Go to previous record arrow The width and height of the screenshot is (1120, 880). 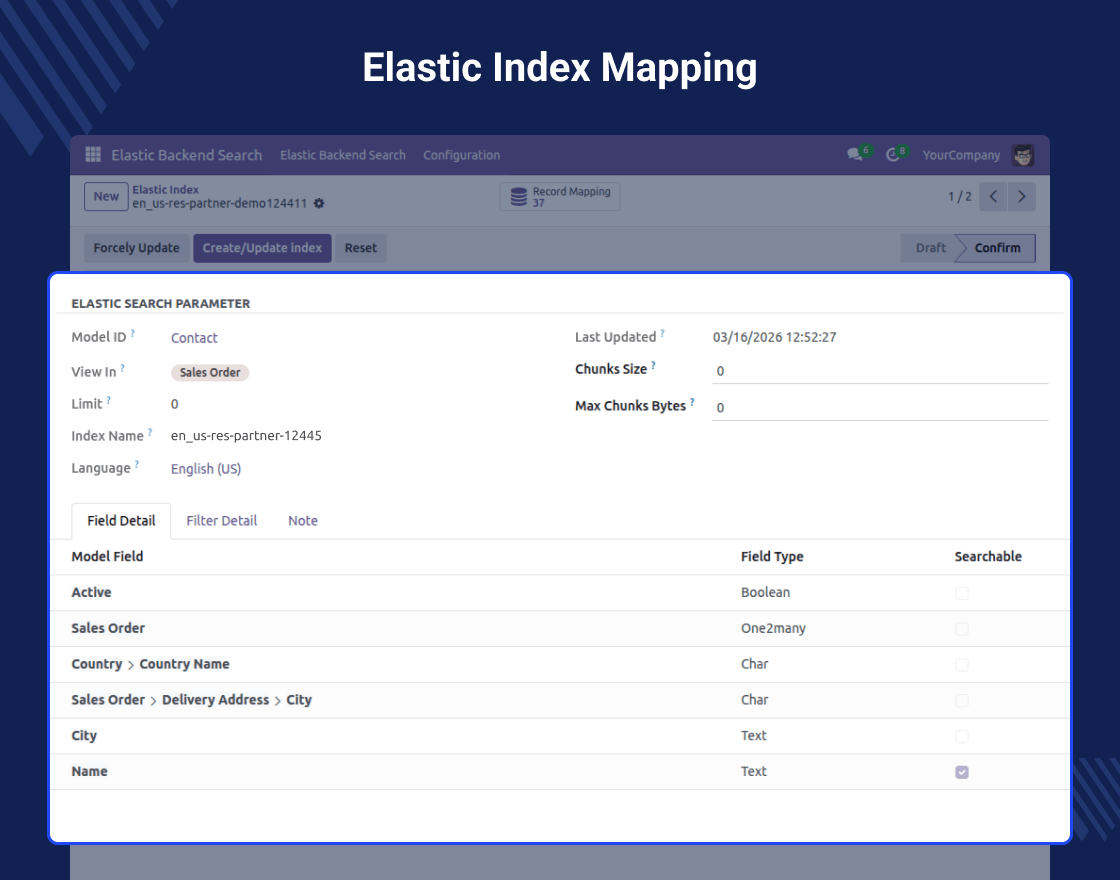tap(993, 197)
